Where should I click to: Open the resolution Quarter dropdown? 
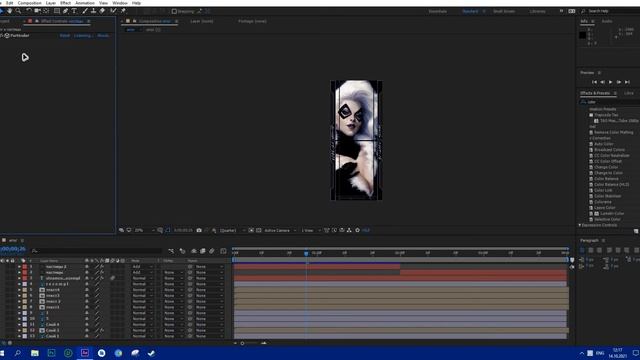[x=233, y=230]
